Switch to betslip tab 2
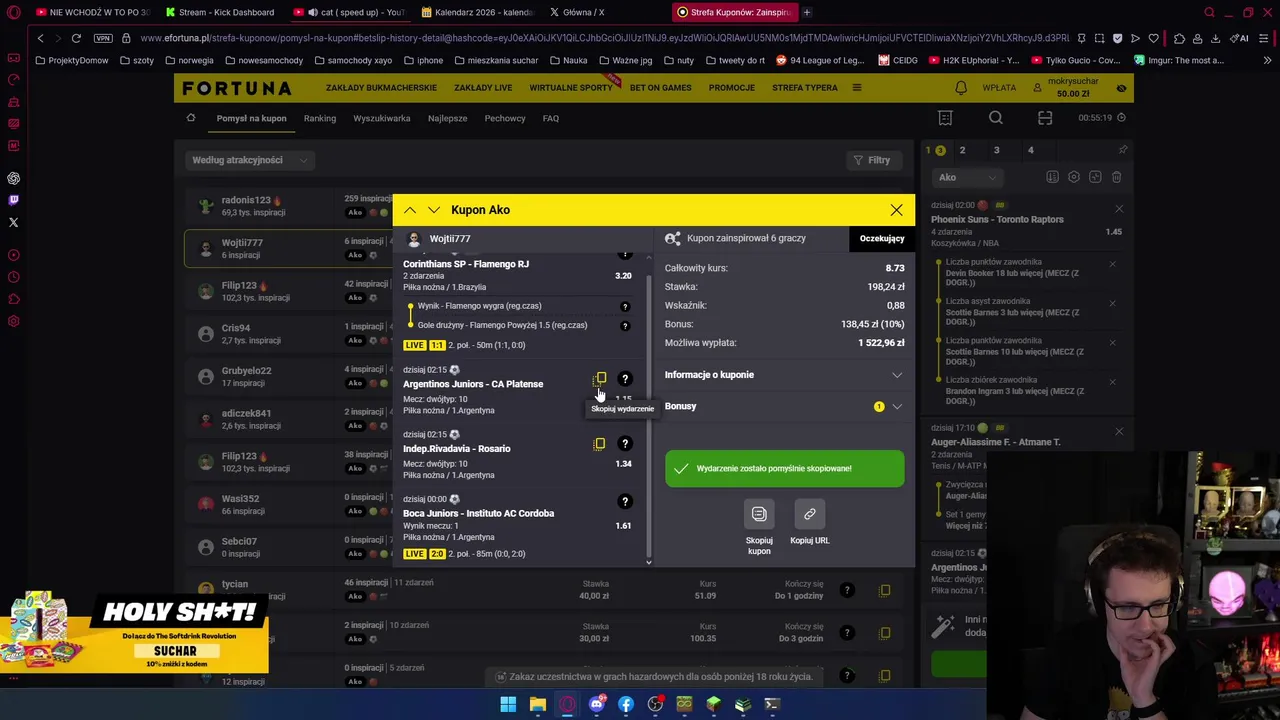The height and width of the screenshot is (720, 1280). [x=962, y=150]
